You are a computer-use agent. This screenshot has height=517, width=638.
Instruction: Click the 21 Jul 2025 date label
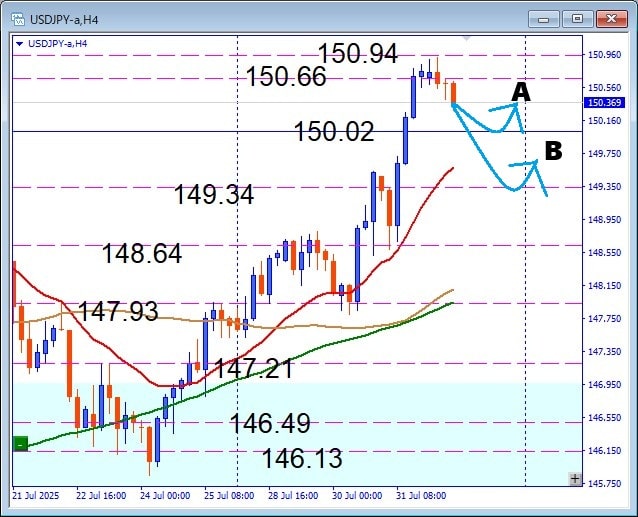(36, 496)
